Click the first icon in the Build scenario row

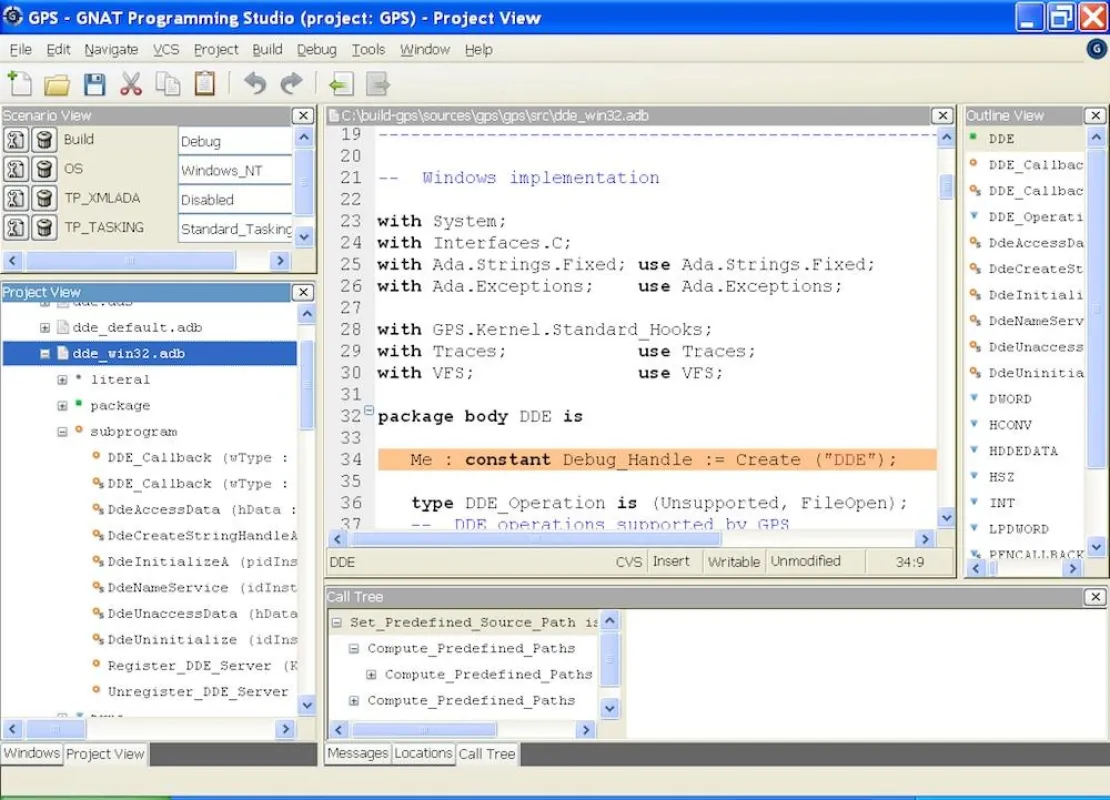click(x=16, y=140)
